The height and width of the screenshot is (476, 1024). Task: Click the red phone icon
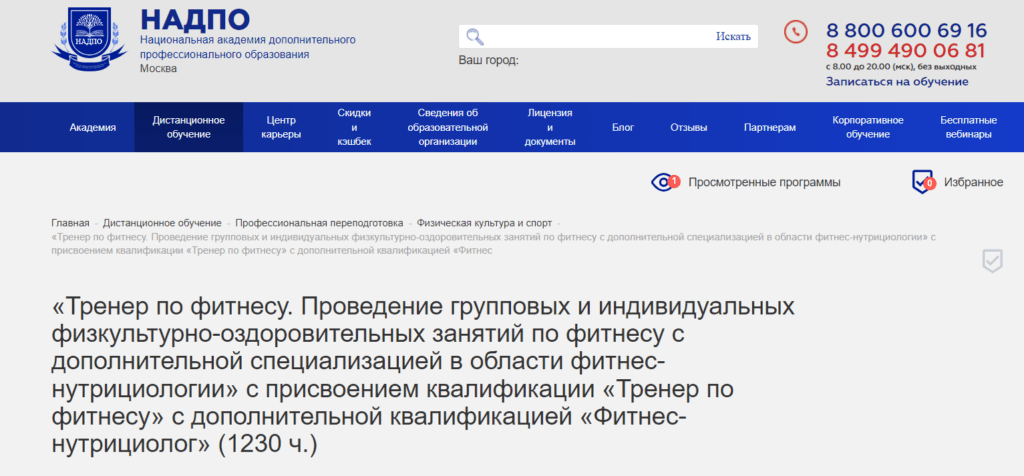[795, 31]
